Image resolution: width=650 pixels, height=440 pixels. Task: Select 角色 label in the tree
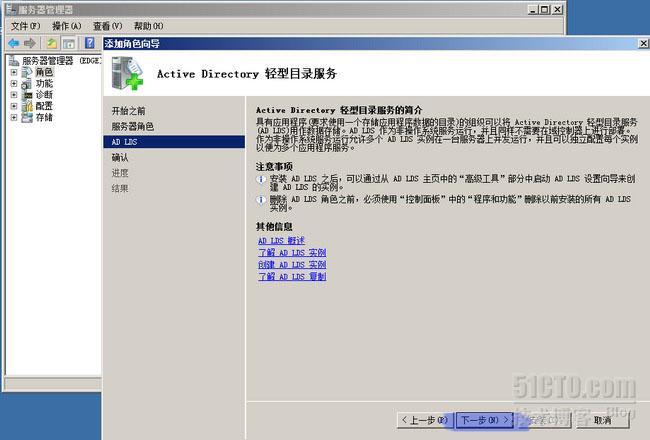point(44,72)
